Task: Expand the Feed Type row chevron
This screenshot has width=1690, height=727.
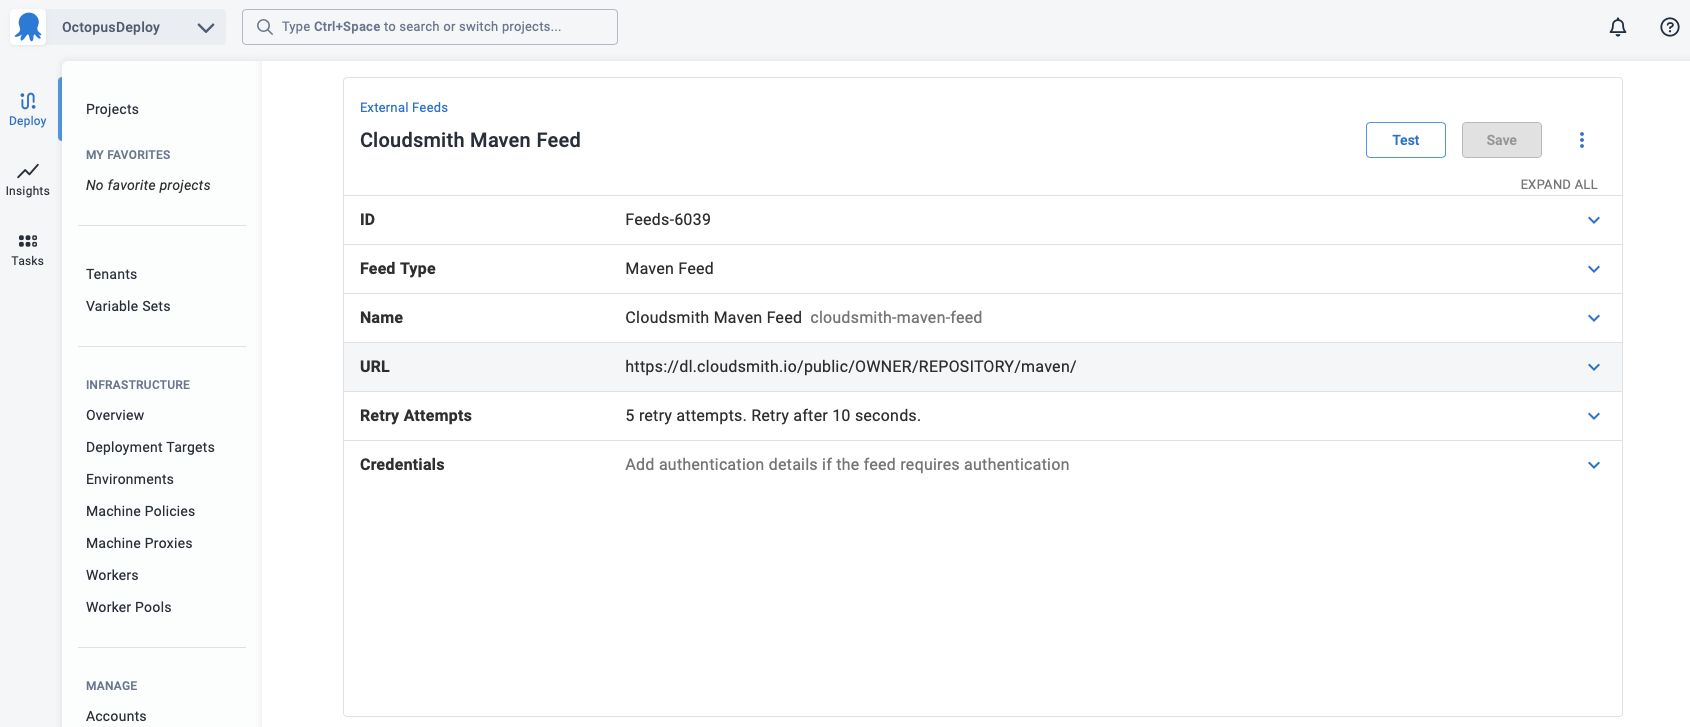Action: click(x=1594, y=269)
